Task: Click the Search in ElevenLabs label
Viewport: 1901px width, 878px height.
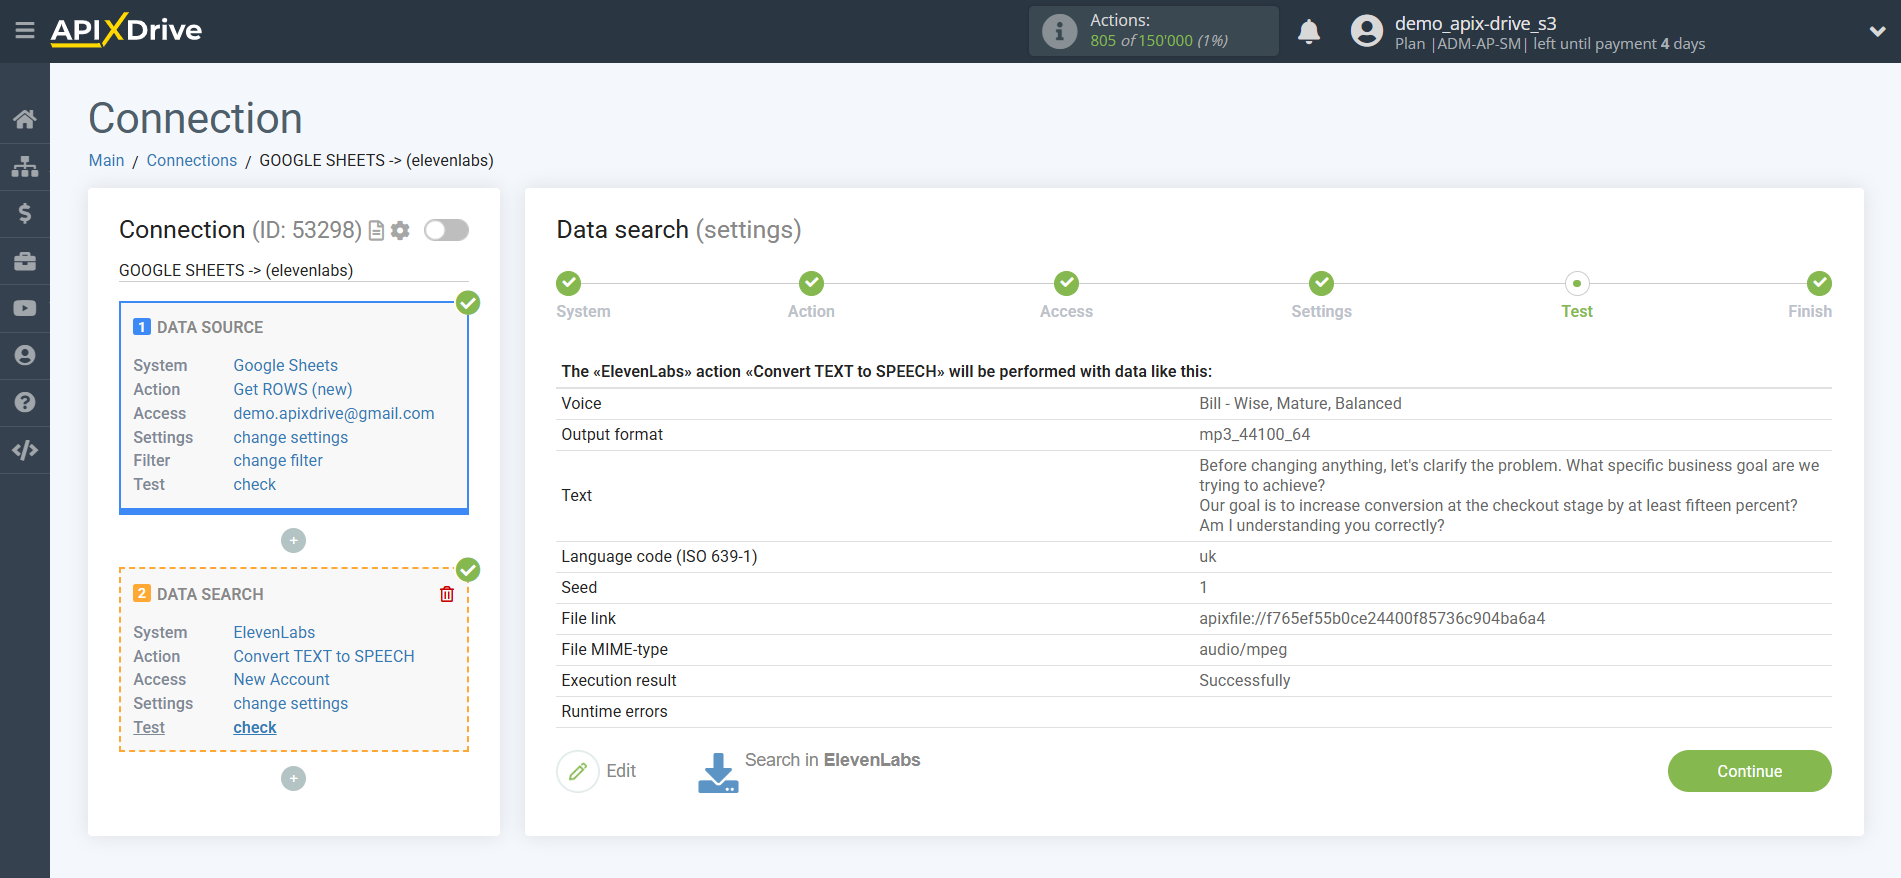Action: click(832, 760)
